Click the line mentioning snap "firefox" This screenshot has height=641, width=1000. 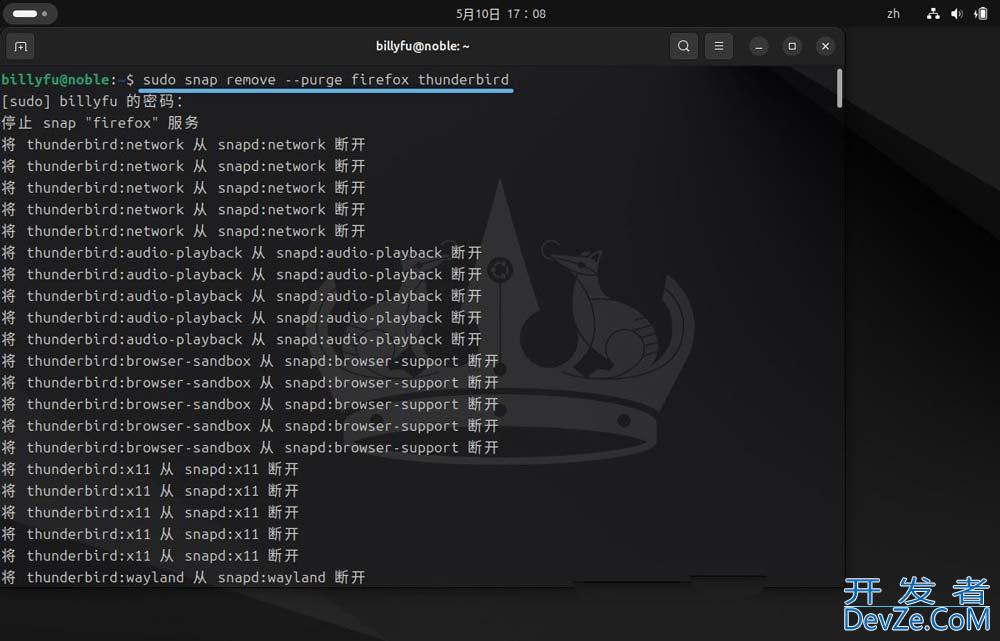[100, 123]
